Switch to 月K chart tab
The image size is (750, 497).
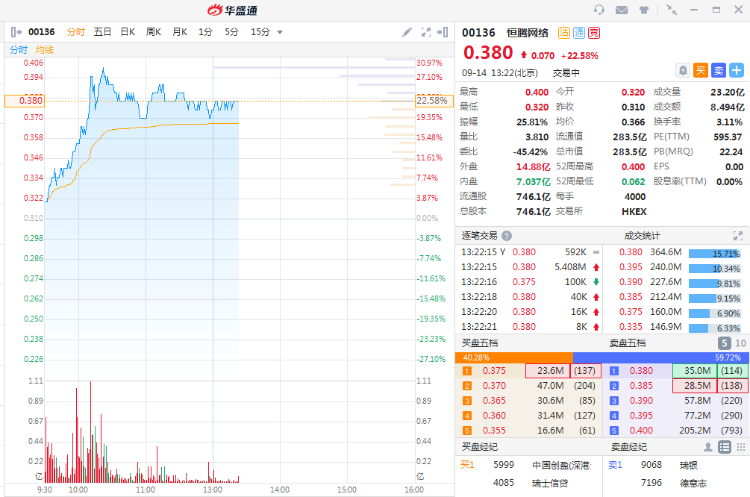pos(180,32)
